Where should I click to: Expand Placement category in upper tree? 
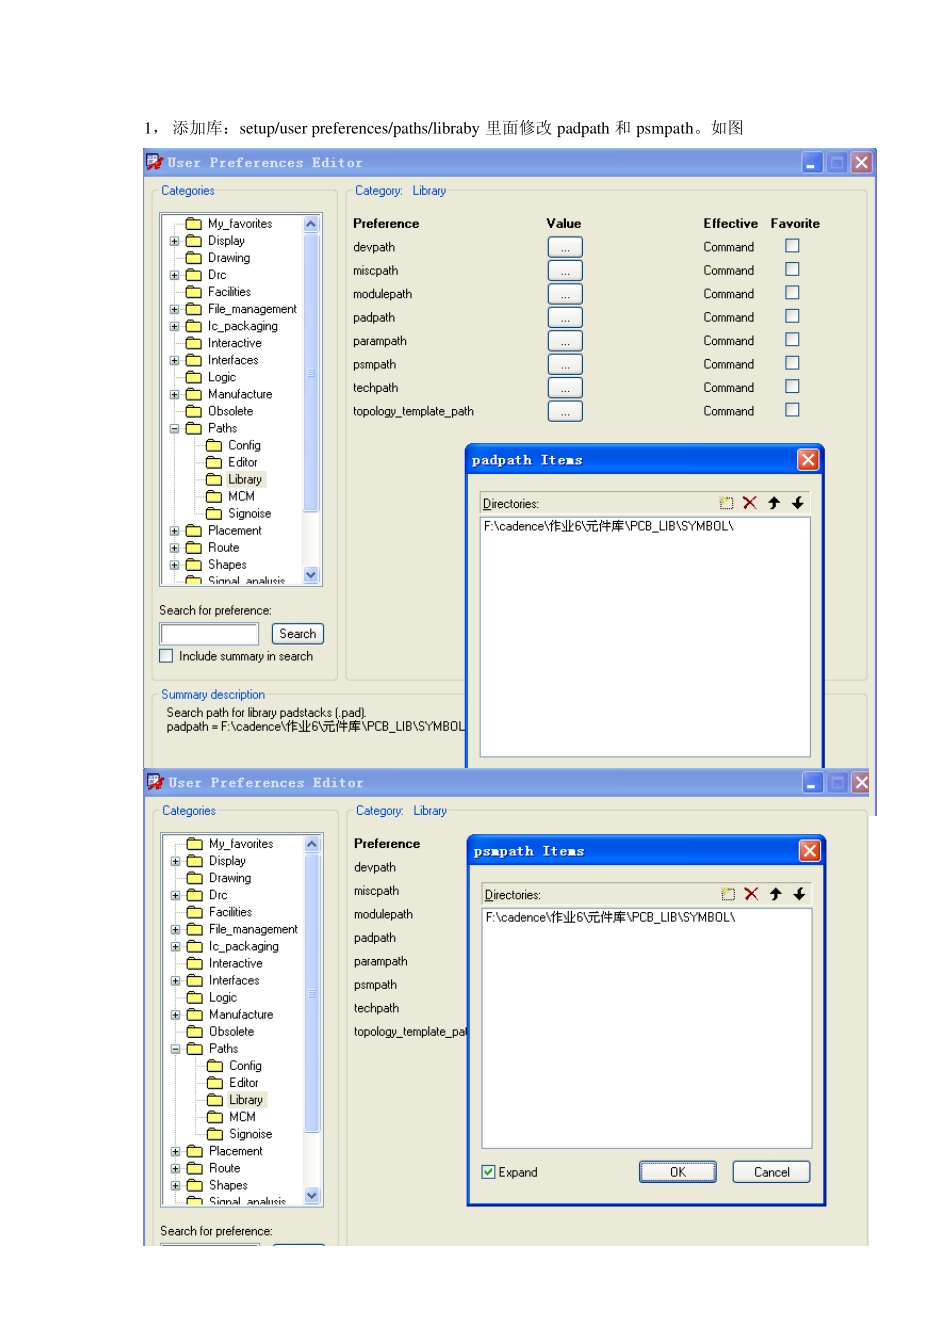pyautogui.click(x=174, y=531)
